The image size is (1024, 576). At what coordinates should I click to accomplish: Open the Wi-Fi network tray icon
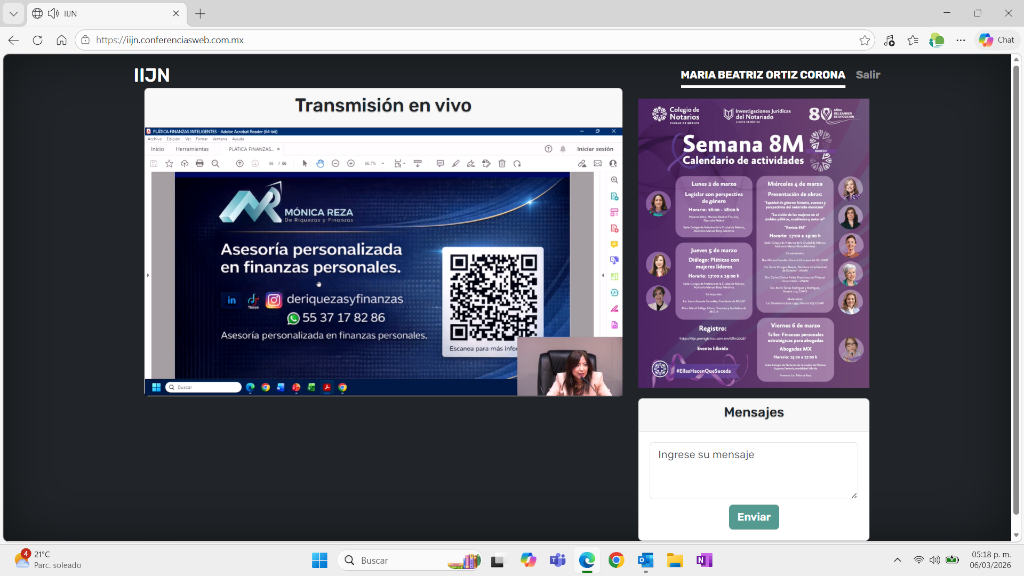pyautogui.click(x=919, y=560)
